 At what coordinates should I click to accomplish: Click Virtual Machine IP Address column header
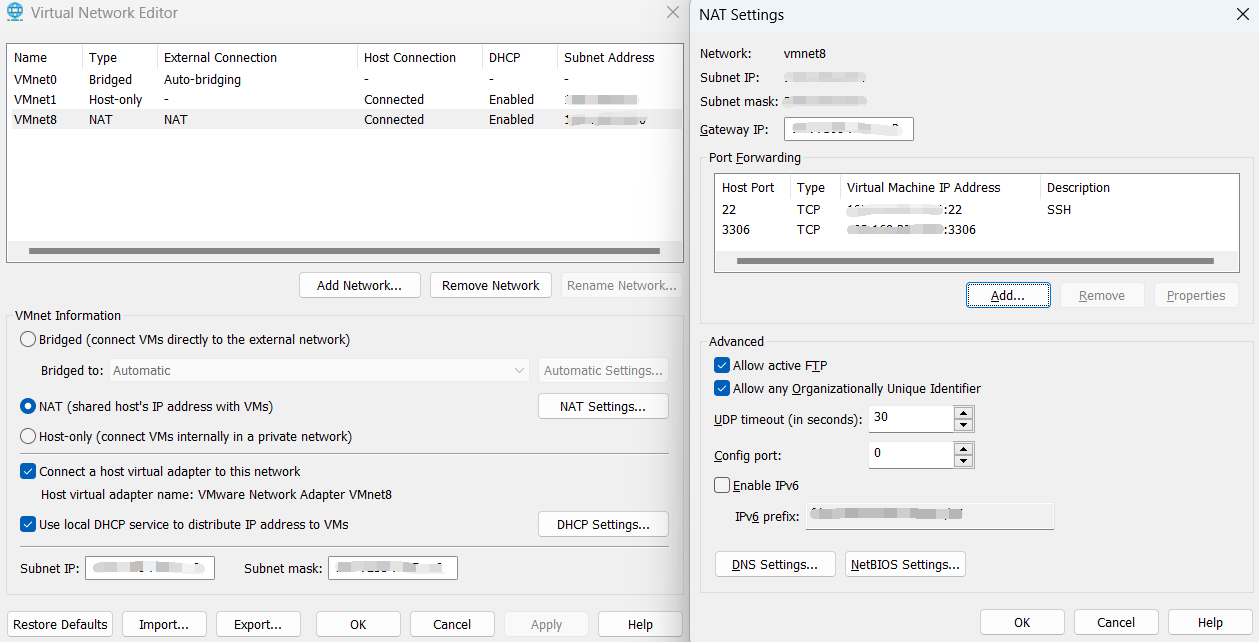(x=940, y=188)
